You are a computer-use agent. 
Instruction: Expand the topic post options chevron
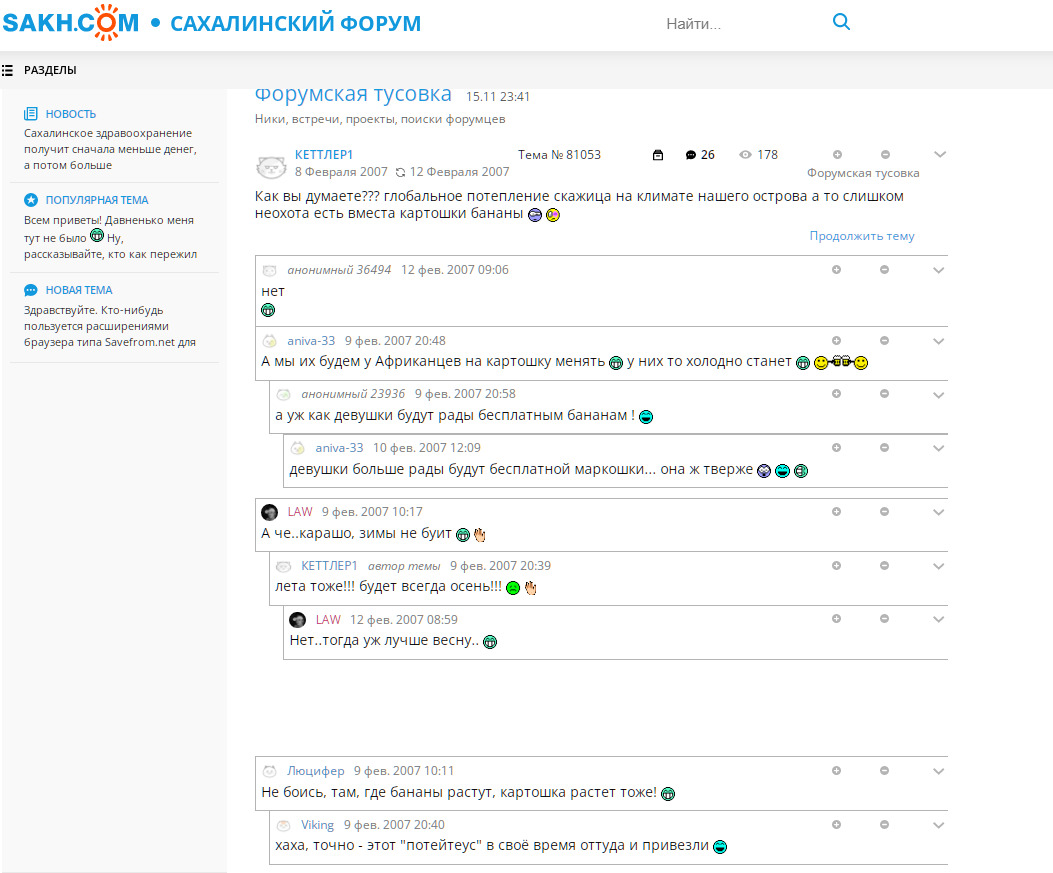pos(940,154)
